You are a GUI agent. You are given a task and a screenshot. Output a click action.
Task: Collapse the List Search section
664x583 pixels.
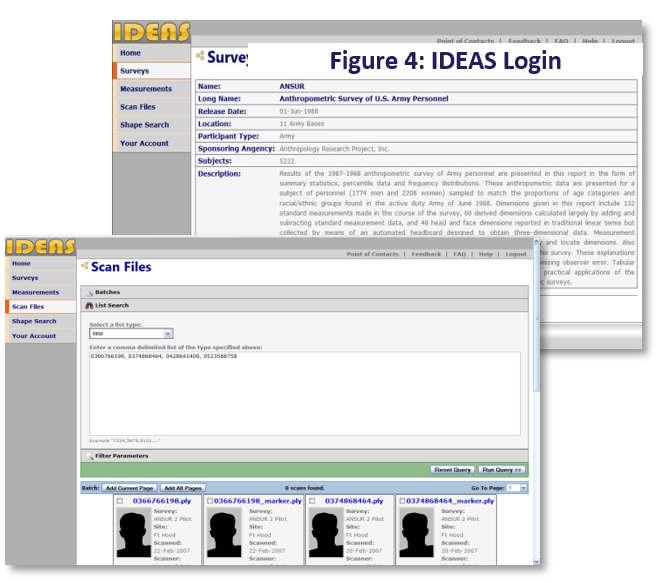click(x=304, y=305)
